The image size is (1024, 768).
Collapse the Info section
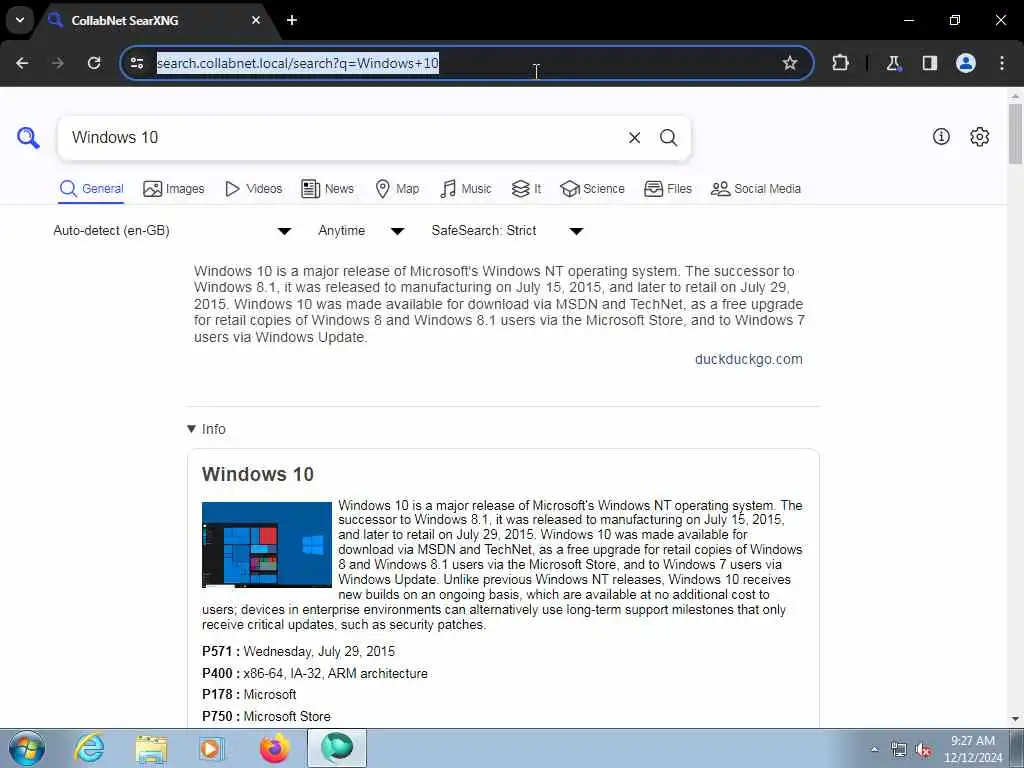click(x=206, y=429)
